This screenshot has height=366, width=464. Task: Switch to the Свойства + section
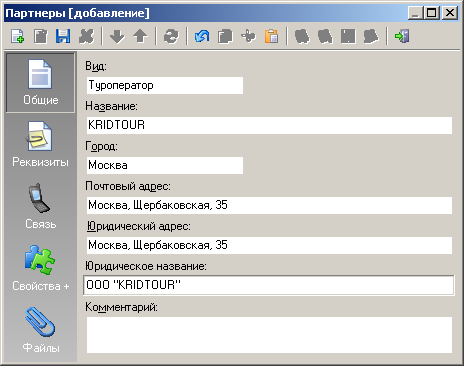pyautogui.click(x=40, y=268)
